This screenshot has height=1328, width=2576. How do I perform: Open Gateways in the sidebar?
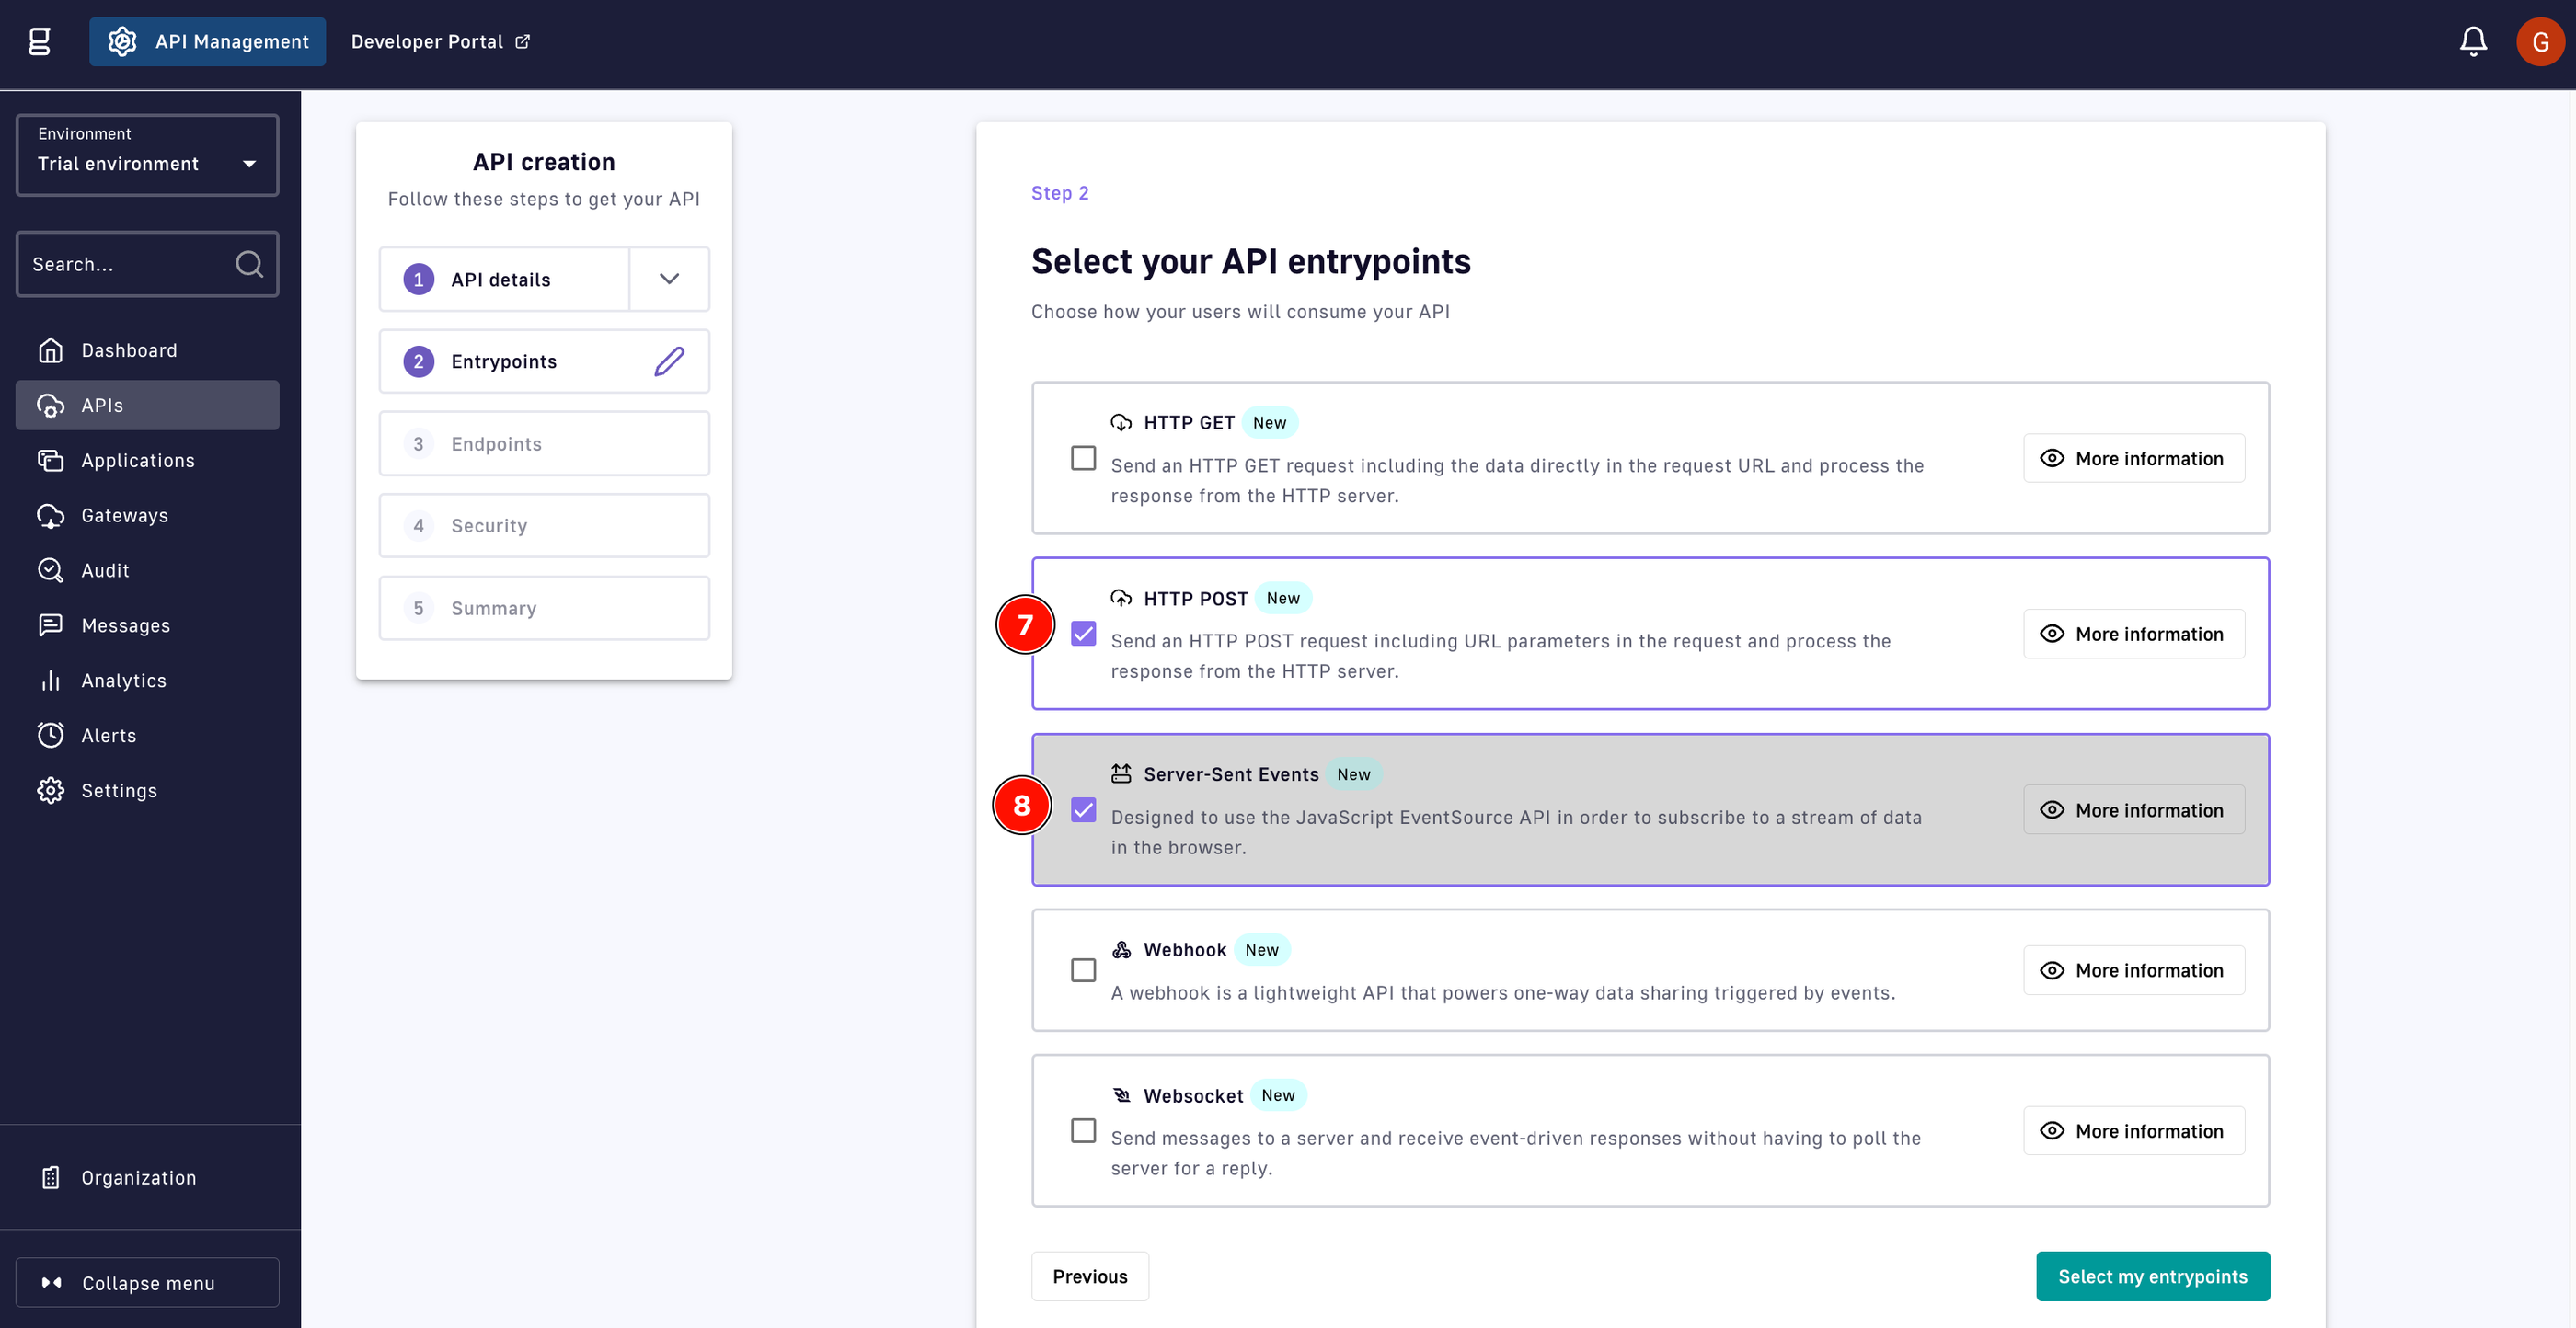point(147,515)
